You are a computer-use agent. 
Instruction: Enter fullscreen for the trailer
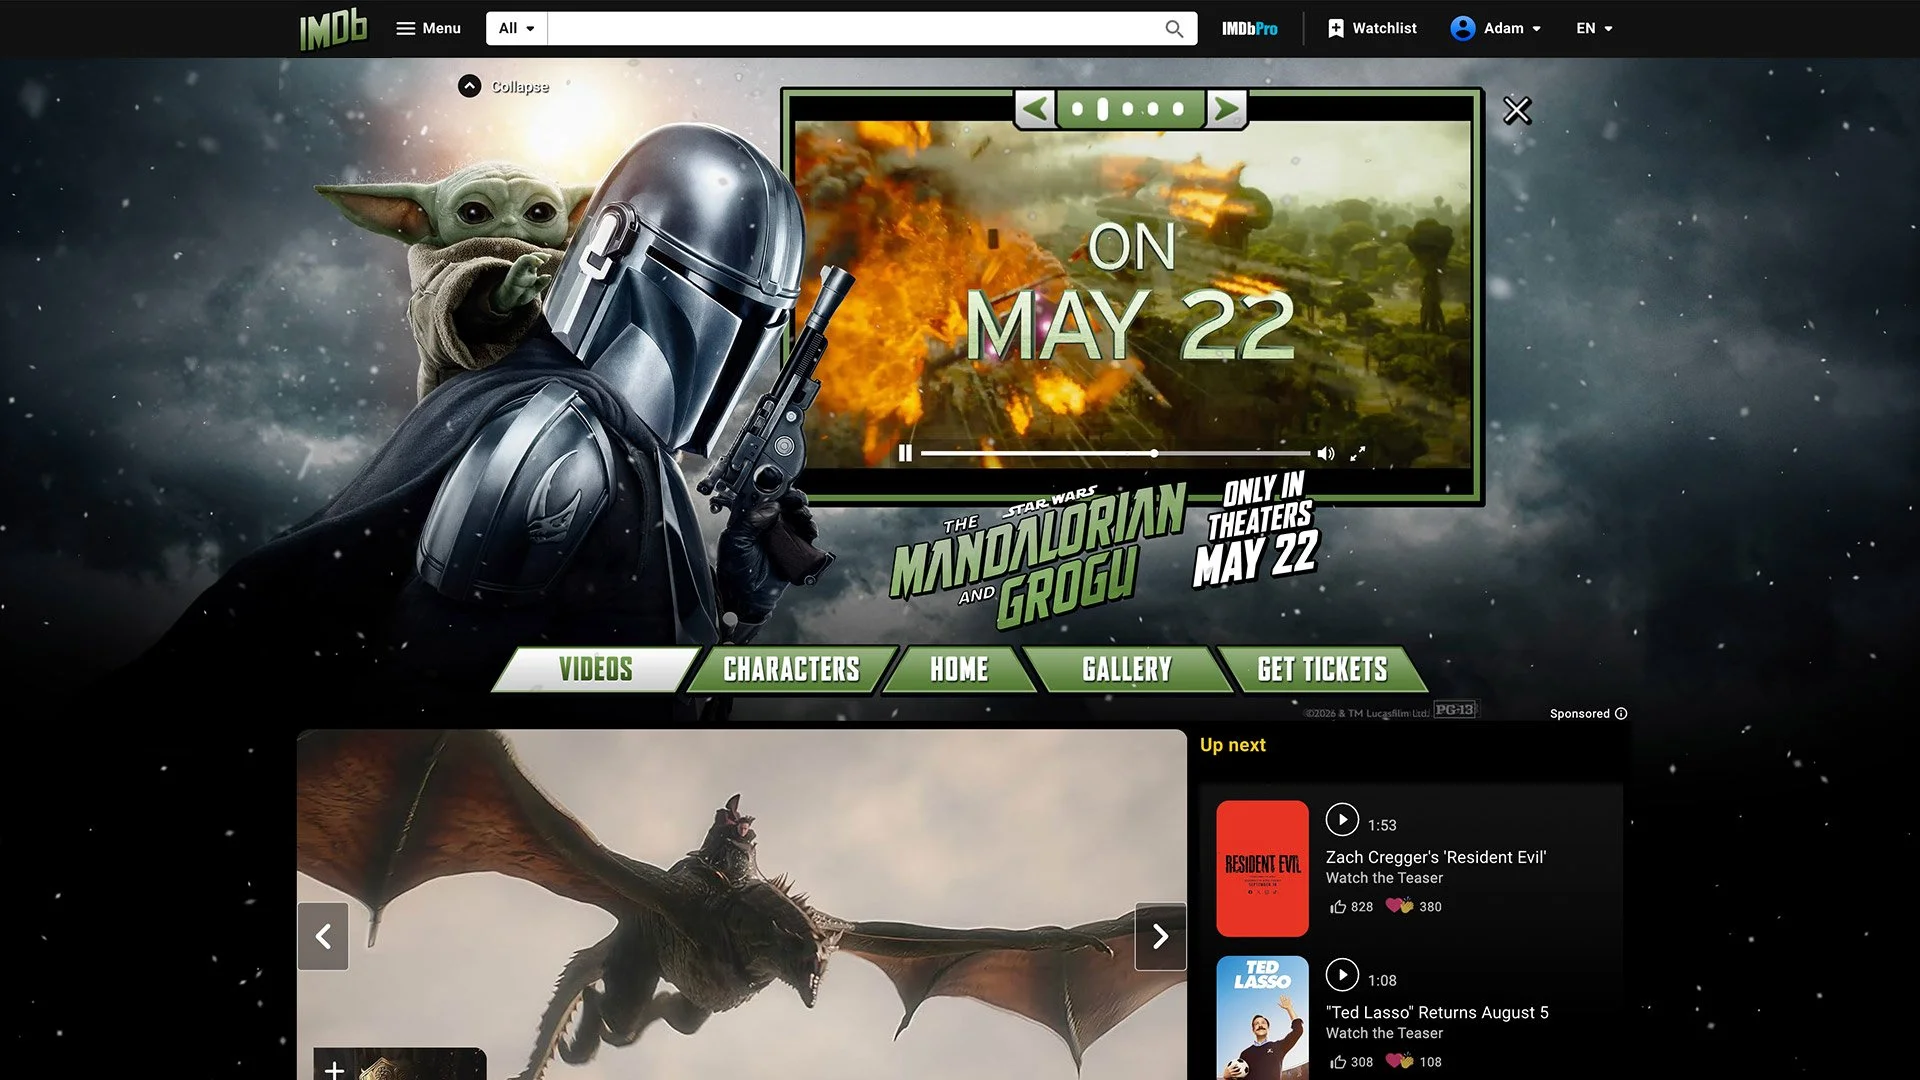tap(1358, 453)
